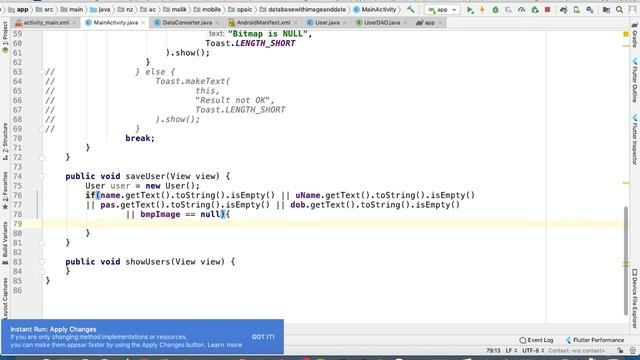
Task: Change the UTF-8 file encoding
Action: point(533,351)
